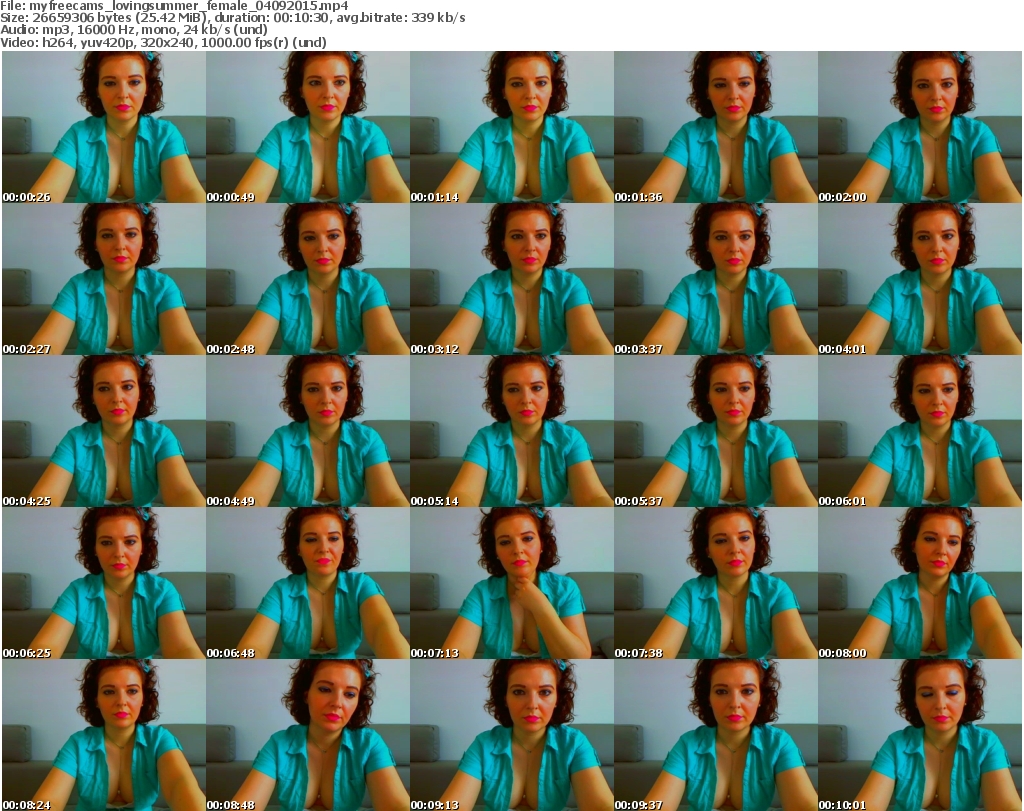Image resolution: width=1024 pixels, height=811 pixels.
Task: View the frame stamped 00:08:24
Action: click(x=104, y=735)
